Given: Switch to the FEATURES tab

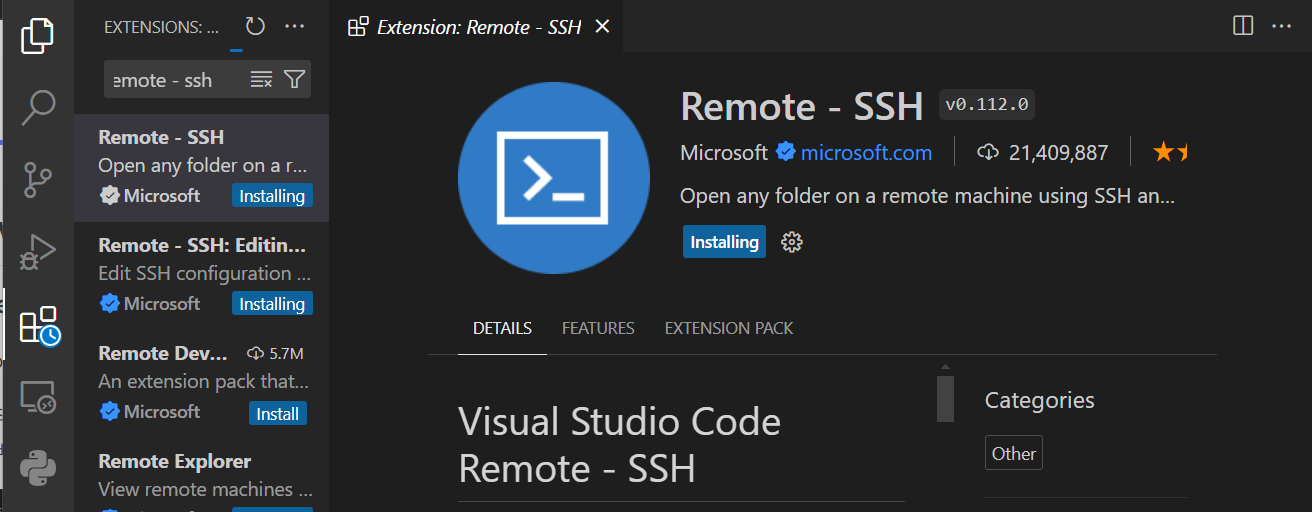Looking at the screenshot, I should click(x=598, y=328).
